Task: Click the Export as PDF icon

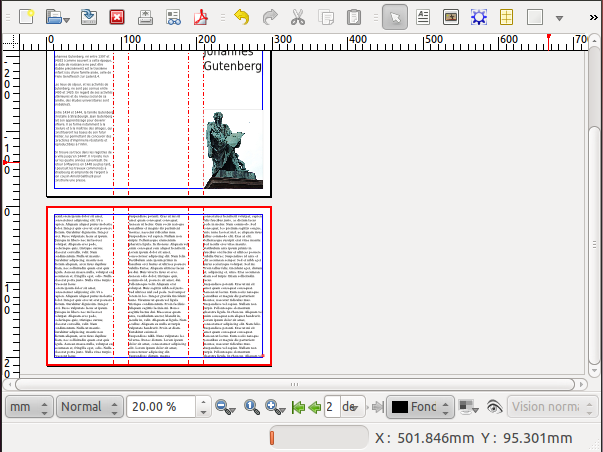Action: tap(202, 17)
